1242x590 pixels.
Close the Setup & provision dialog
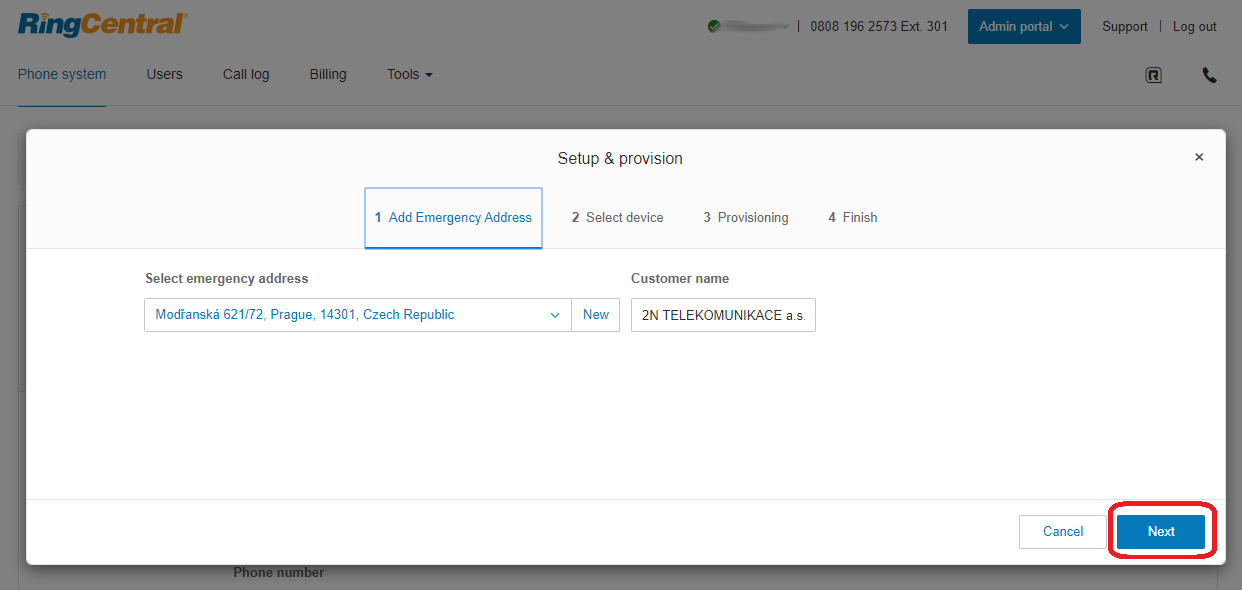point(1199,157)
